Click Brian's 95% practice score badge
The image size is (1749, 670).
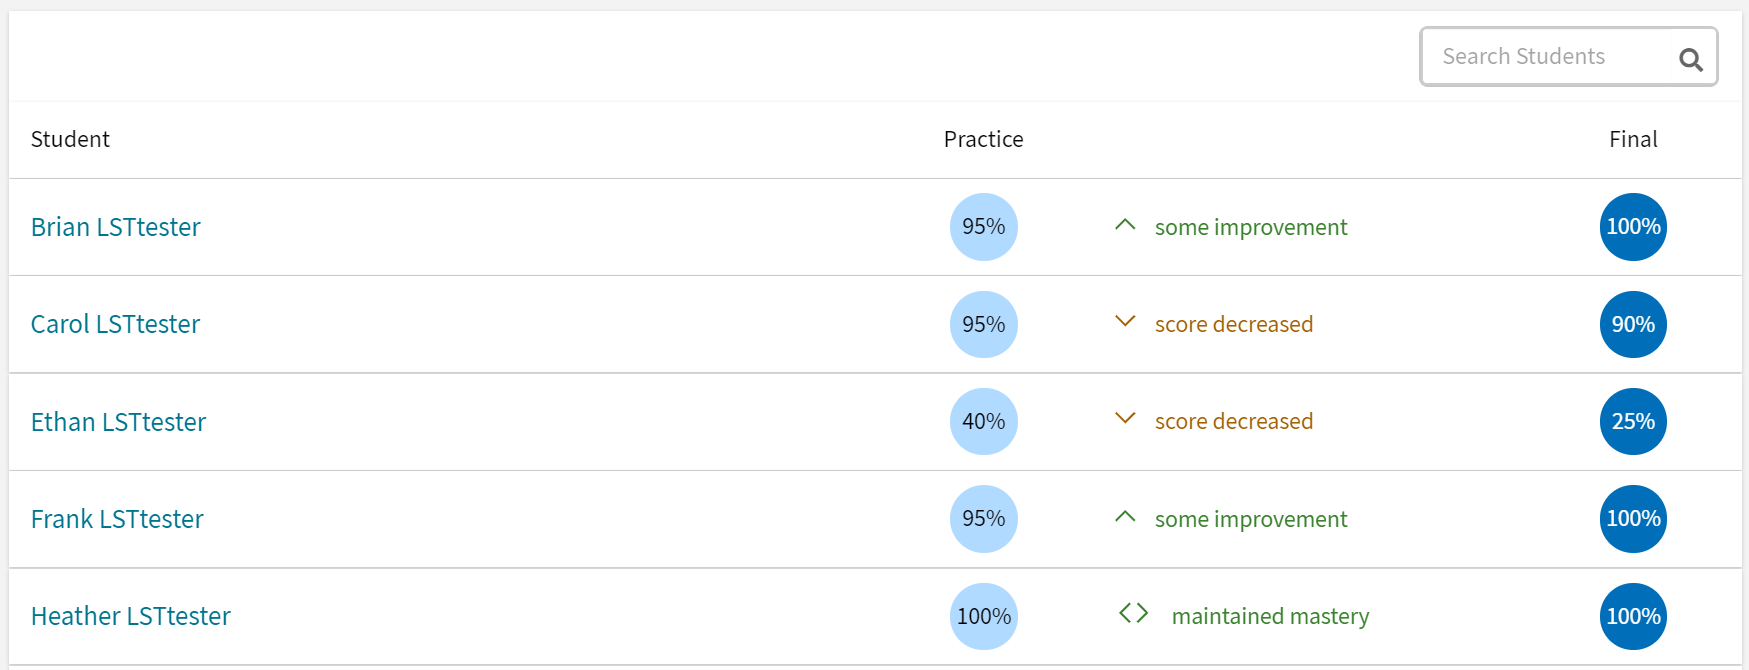(983, 227)
